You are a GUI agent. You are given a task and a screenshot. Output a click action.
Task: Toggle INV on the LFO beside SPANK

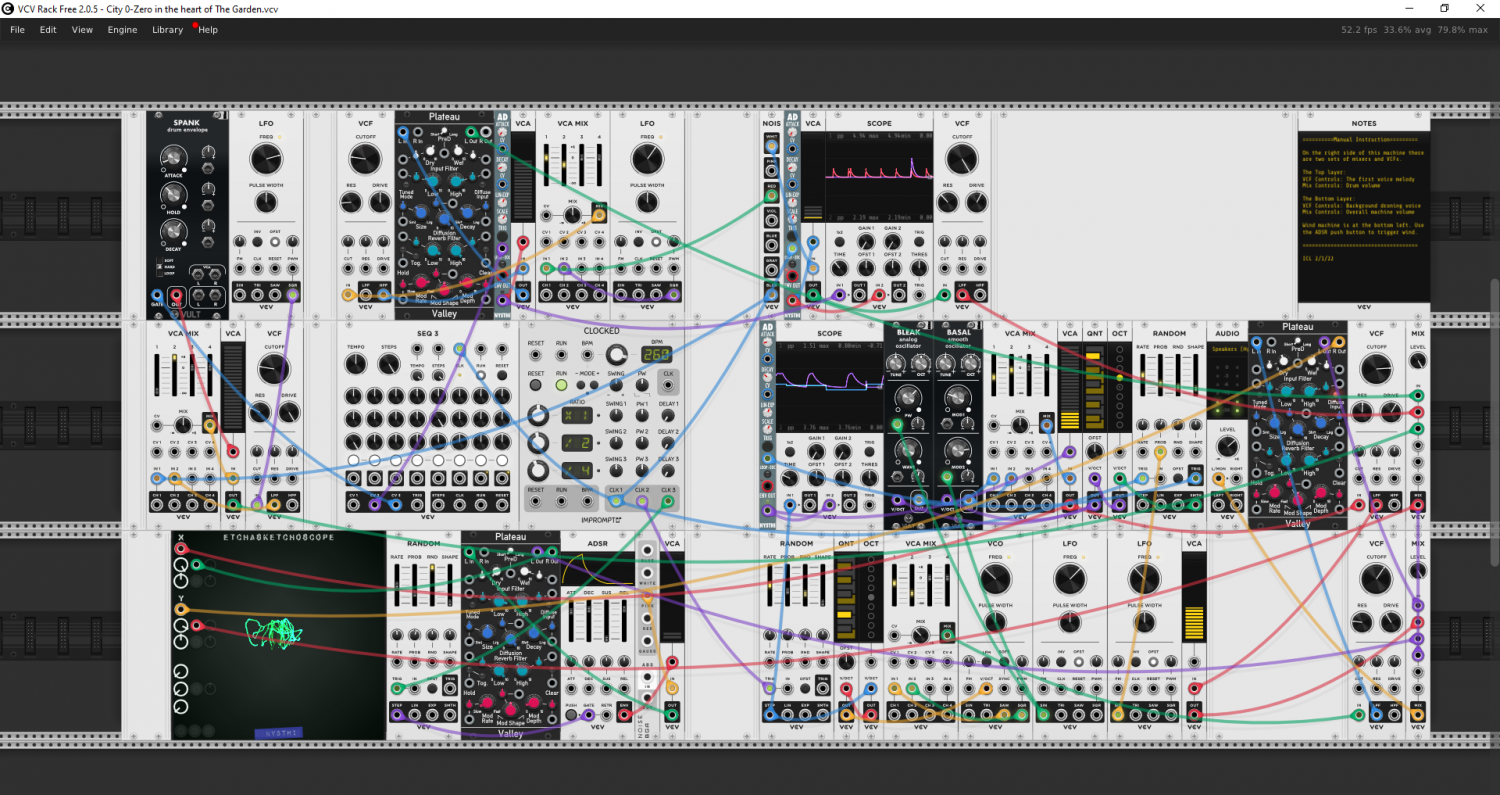coord(257,243)
